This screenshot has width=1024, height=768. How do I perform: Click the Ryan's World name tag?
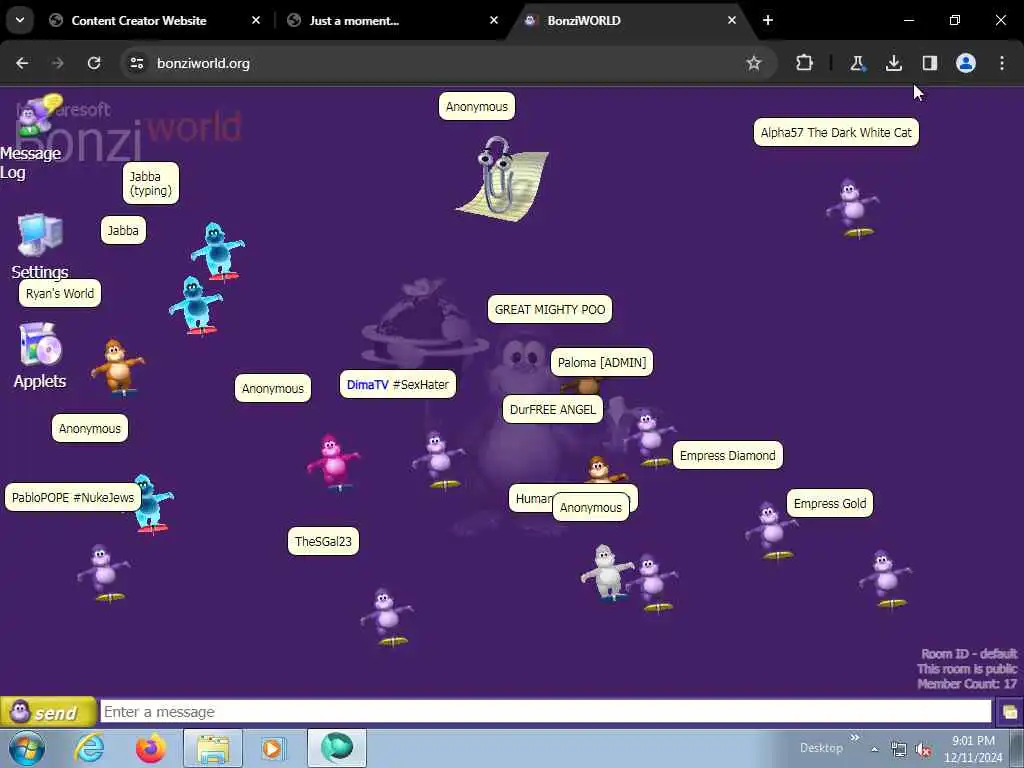click(x=60, y=294)
